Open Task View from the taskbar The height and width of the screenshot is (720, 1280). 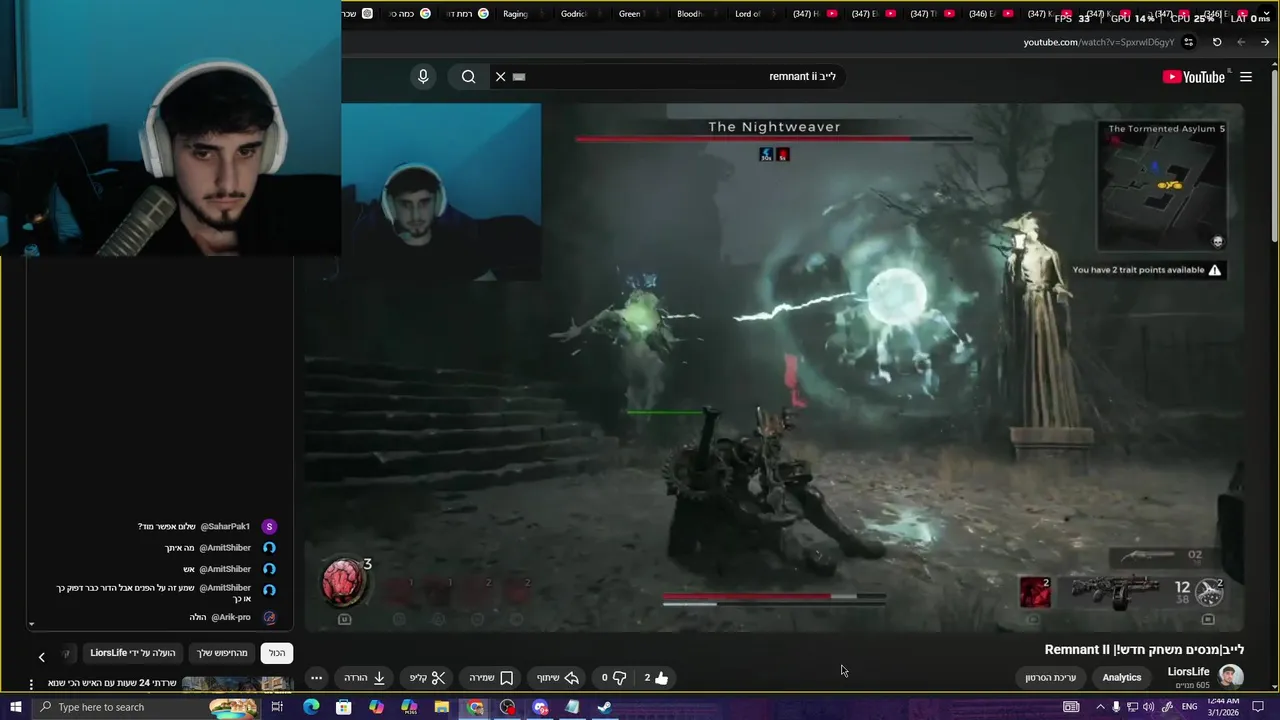click(x=277, y=707)
